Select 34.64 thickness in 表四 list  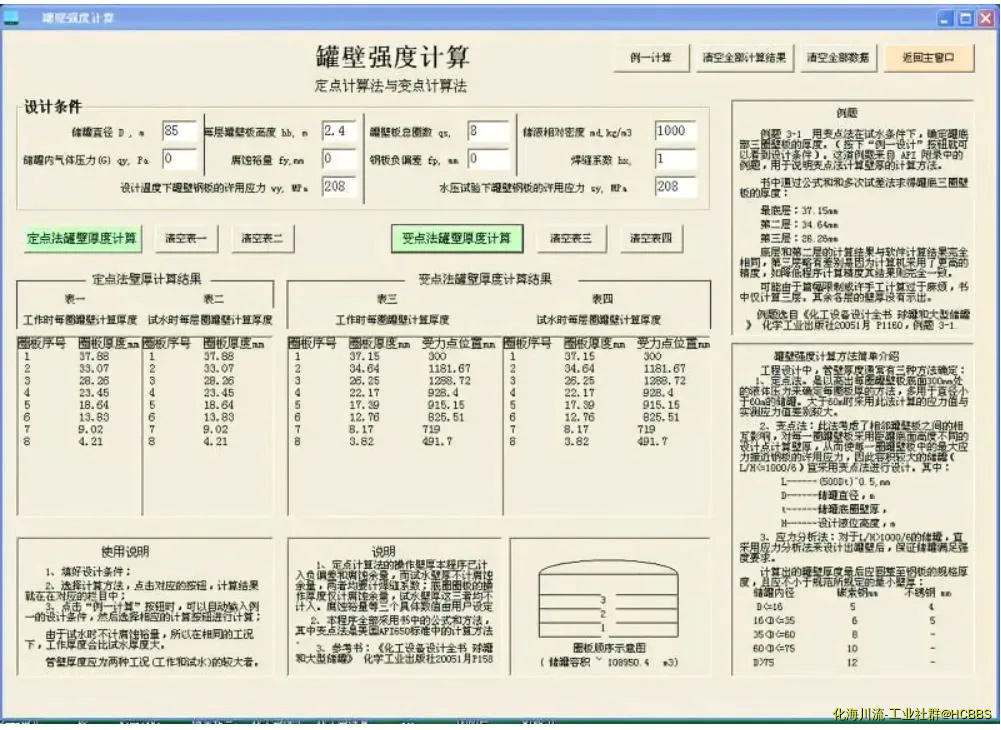pyautogui.click(x=579, y=369)
